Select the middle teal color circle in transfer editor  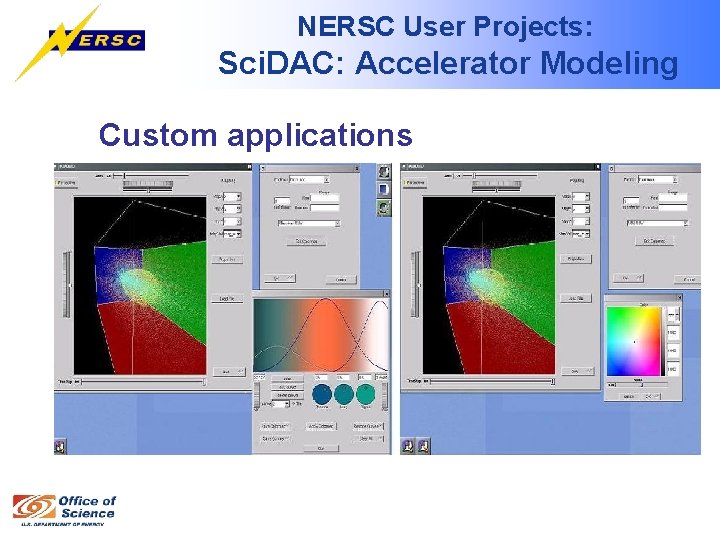point(344,395)
